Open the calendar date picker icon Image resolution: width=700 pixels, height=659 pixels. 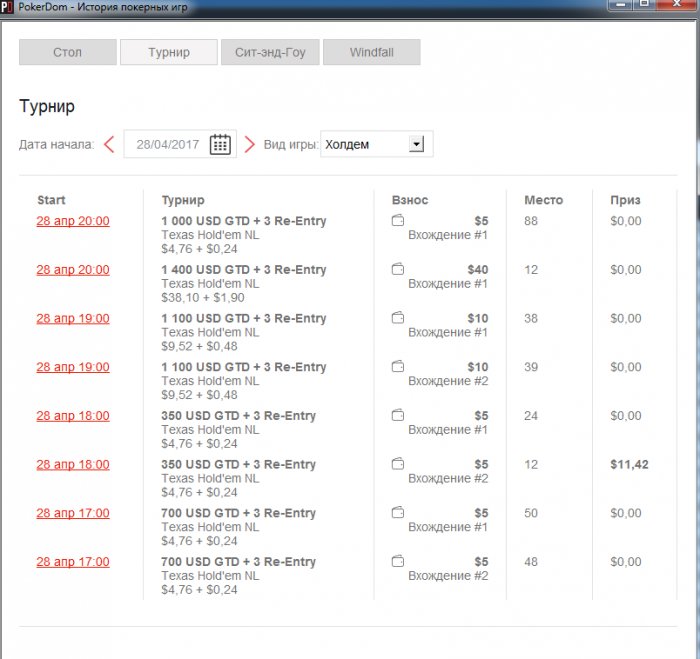tap(220, 144)
